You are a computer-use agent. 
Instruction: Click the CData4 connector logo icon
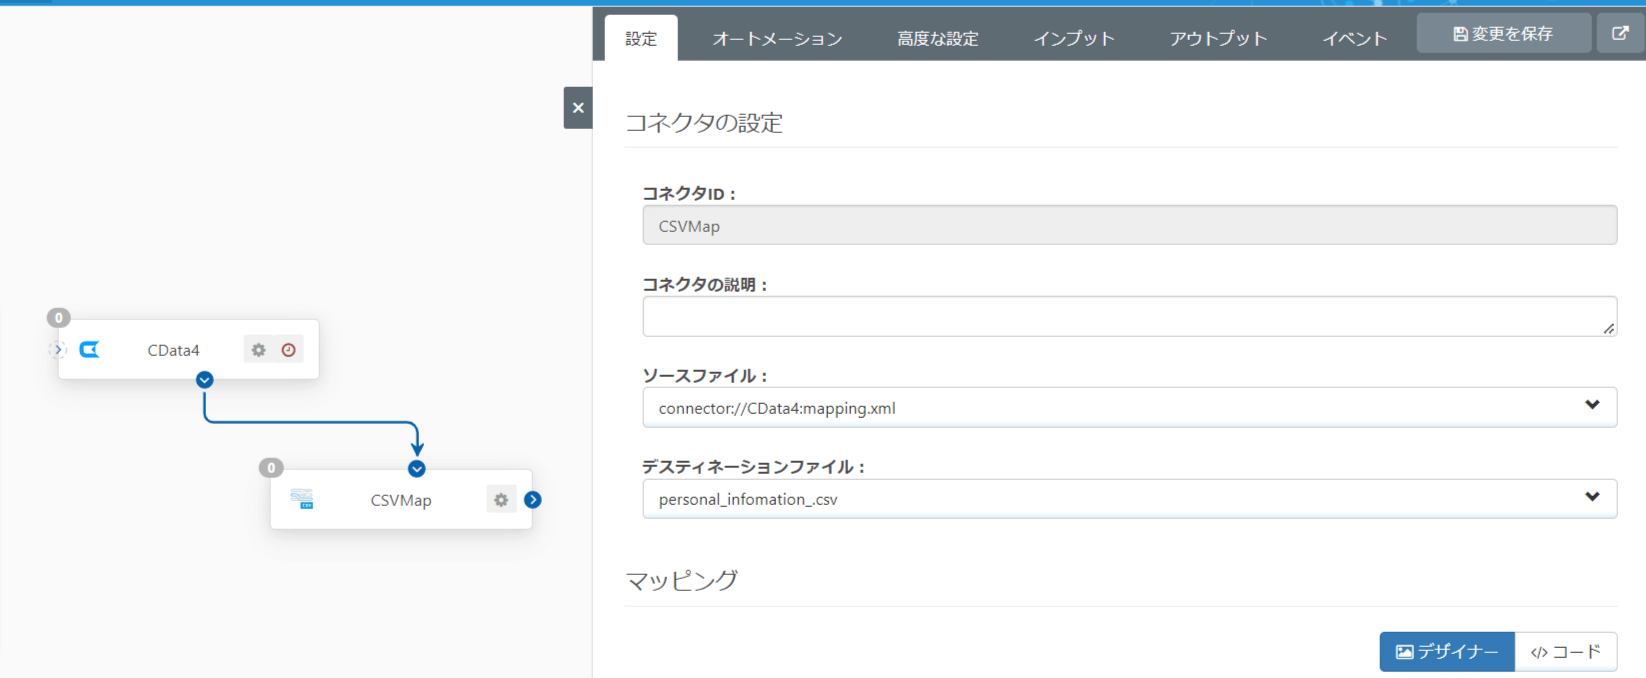90,350
